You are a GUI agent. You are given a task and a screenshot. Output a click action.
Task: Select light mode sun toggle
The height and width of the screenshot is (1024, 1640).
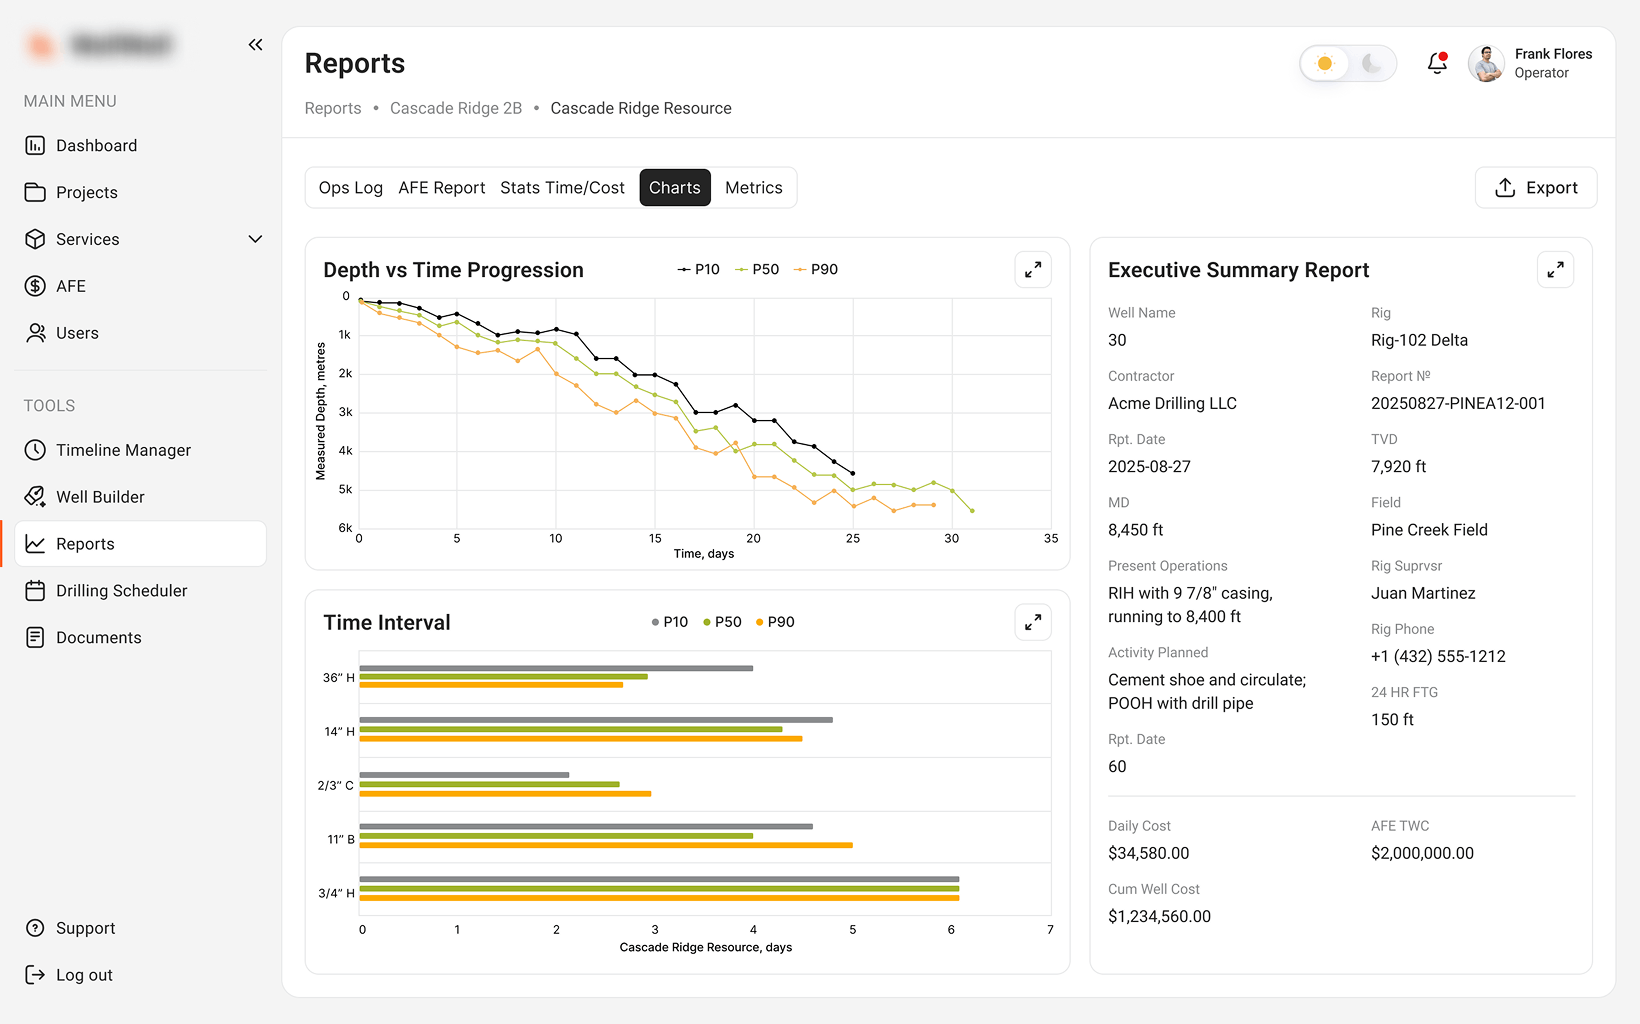tap(1325, 63)
